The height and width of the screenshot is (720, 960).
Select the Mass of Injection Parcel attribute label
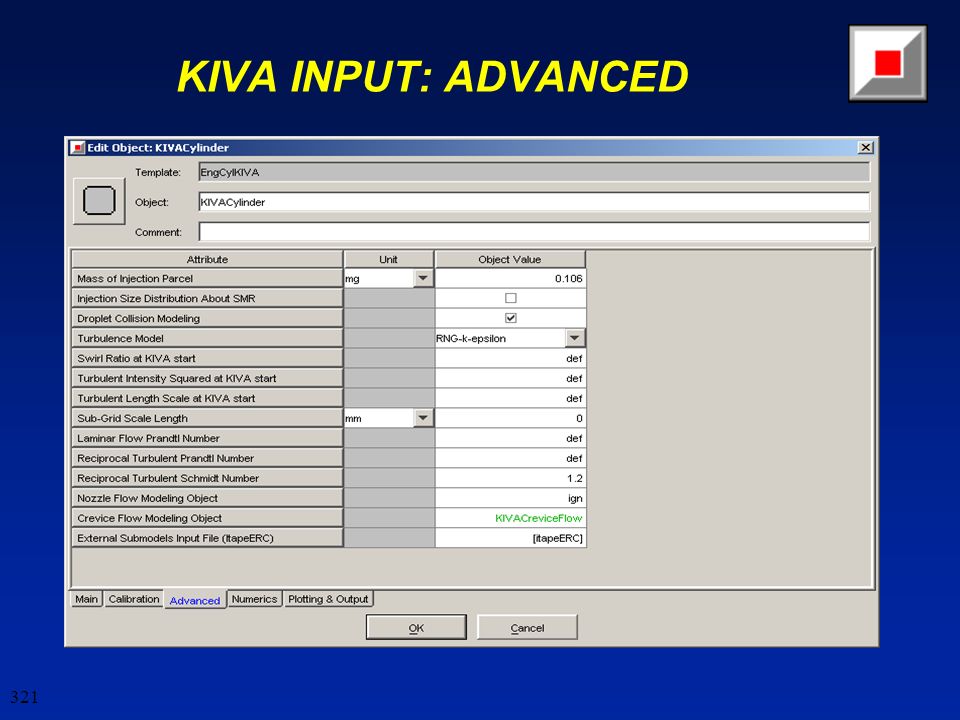207,279
